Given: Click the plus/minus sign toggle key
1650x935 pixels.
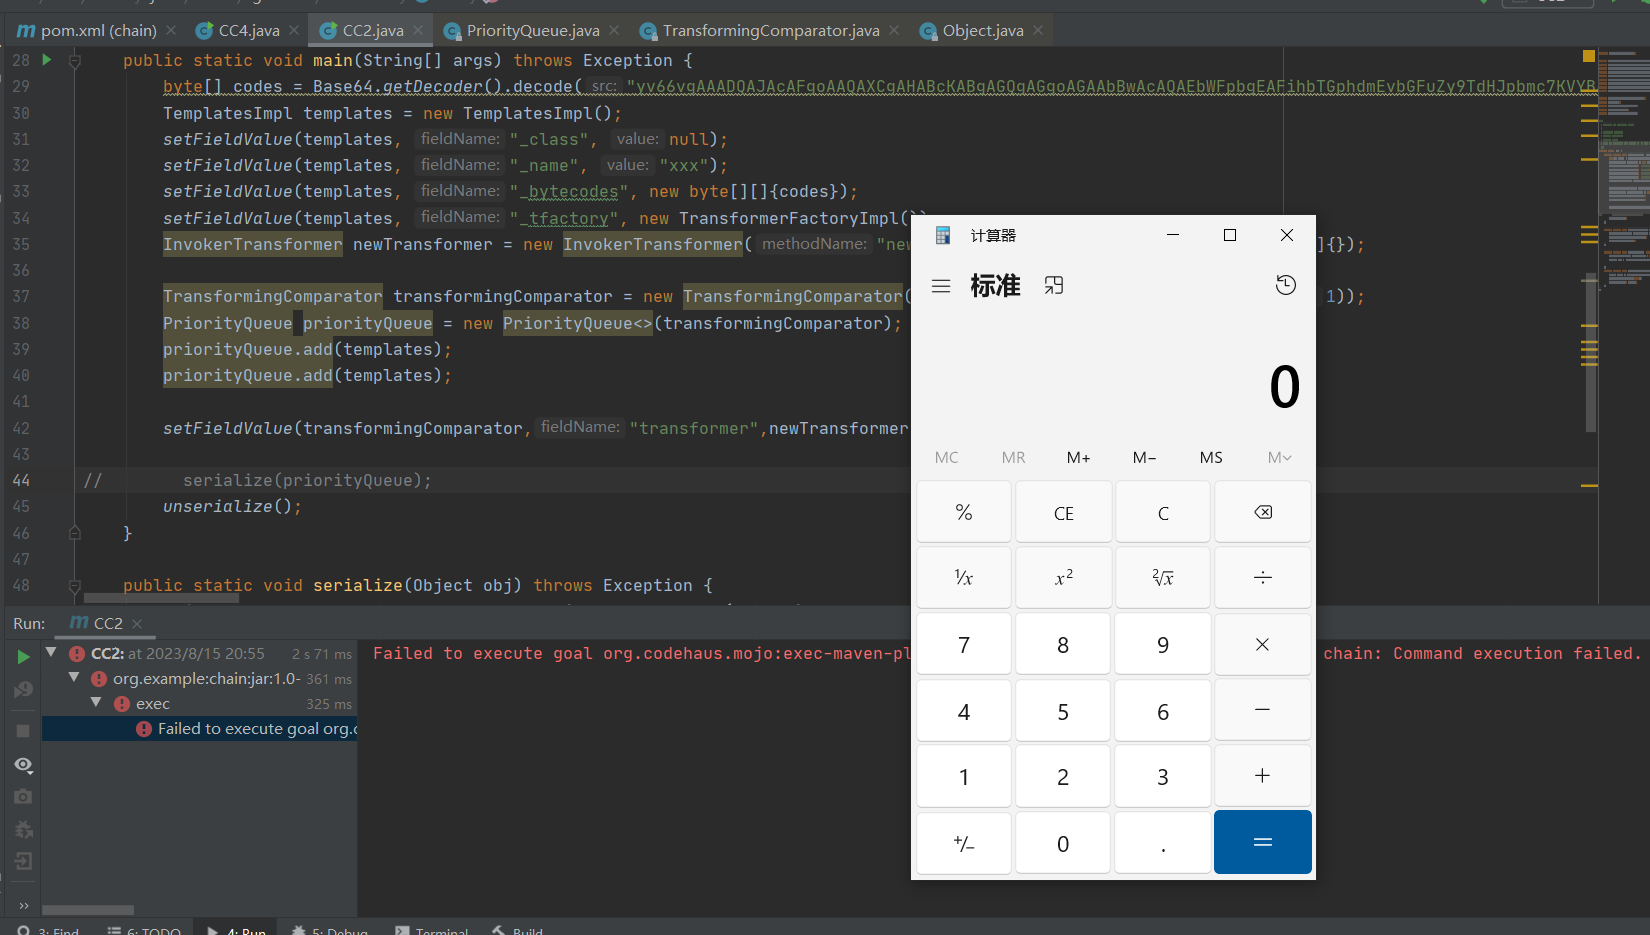Looking at the screenshot, I should [x=964, y=842].
